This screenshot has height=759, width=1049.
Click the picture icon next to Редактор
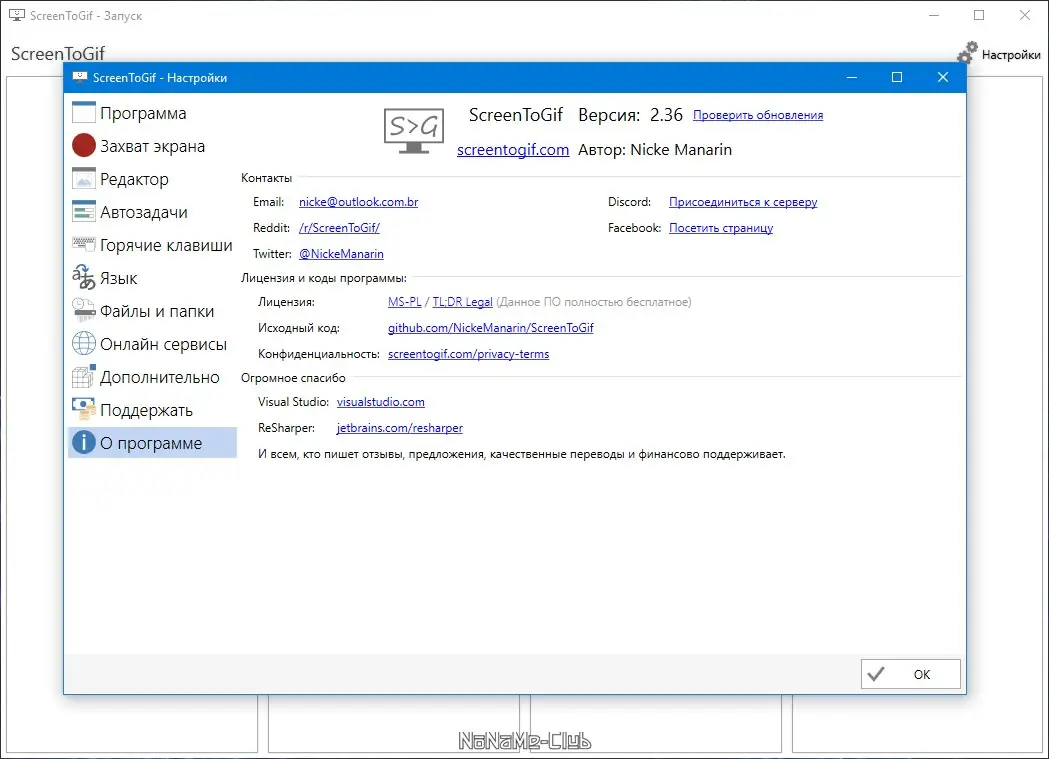pyautogui.click(x=84, y=179)
